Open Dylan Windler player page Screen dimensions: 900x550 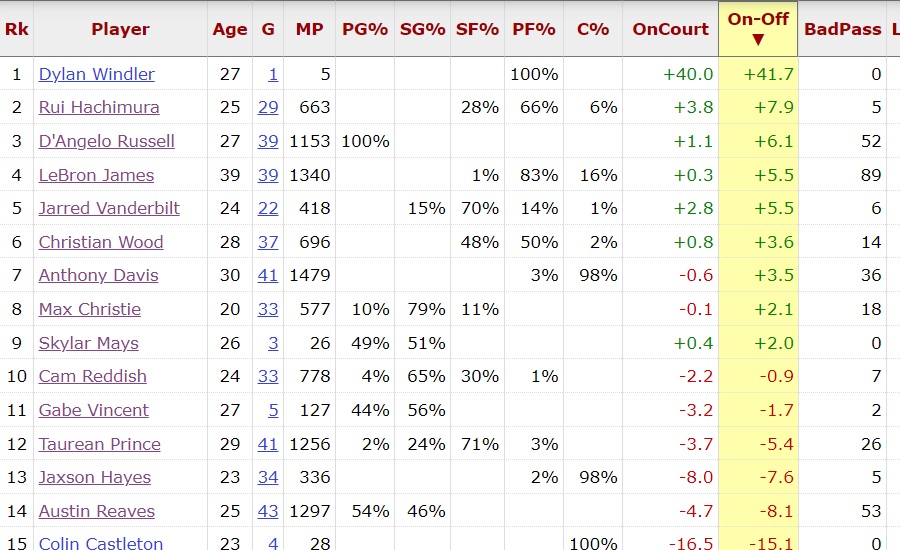(x=96, y=74)
